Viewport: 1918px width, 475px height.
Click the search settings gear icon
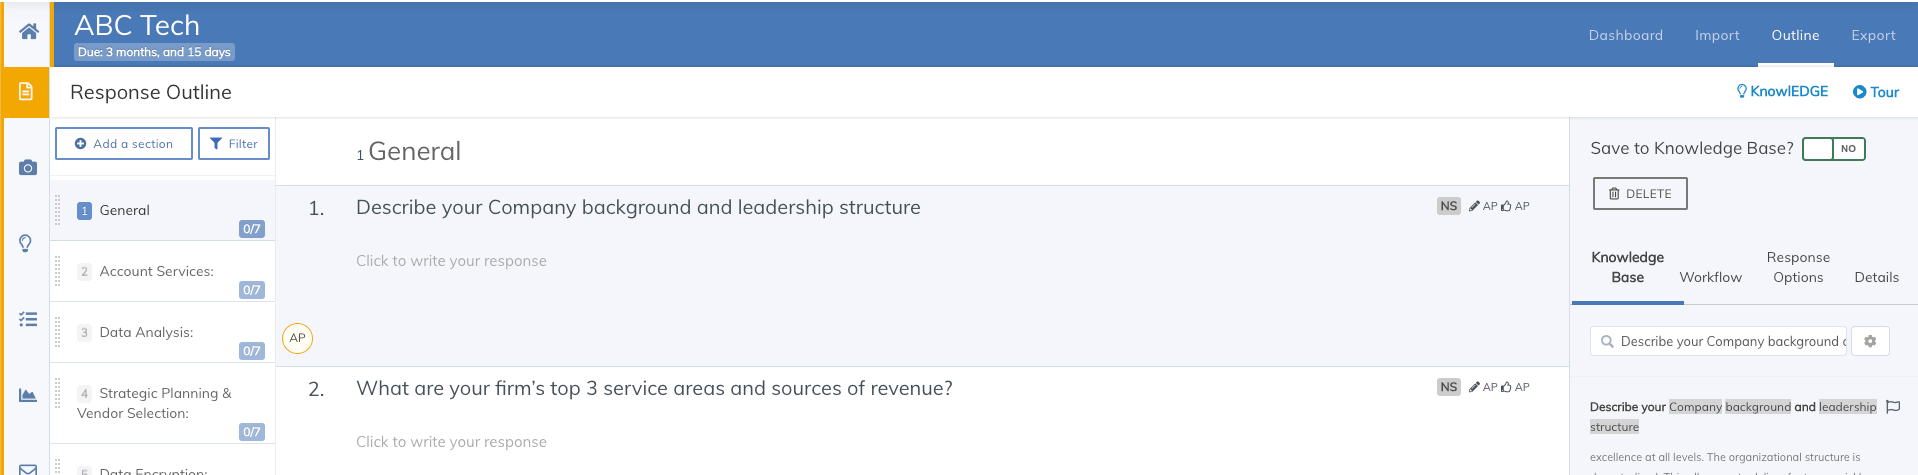pos(1870,341)
